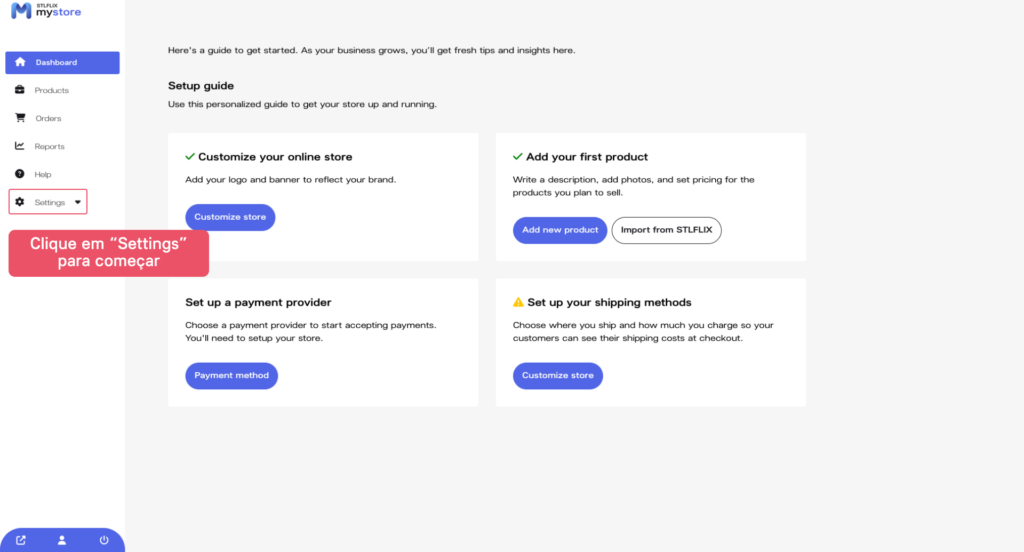Go to the Reports menu item
Screen dimensions: 1024x552
[x=49, y=146]
